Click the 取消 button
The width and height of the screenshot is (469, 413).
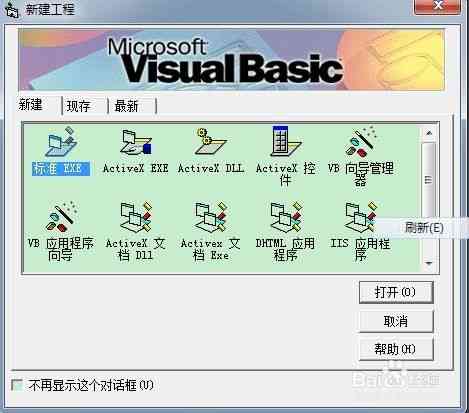pyautogui.click(x=396, y=321)
